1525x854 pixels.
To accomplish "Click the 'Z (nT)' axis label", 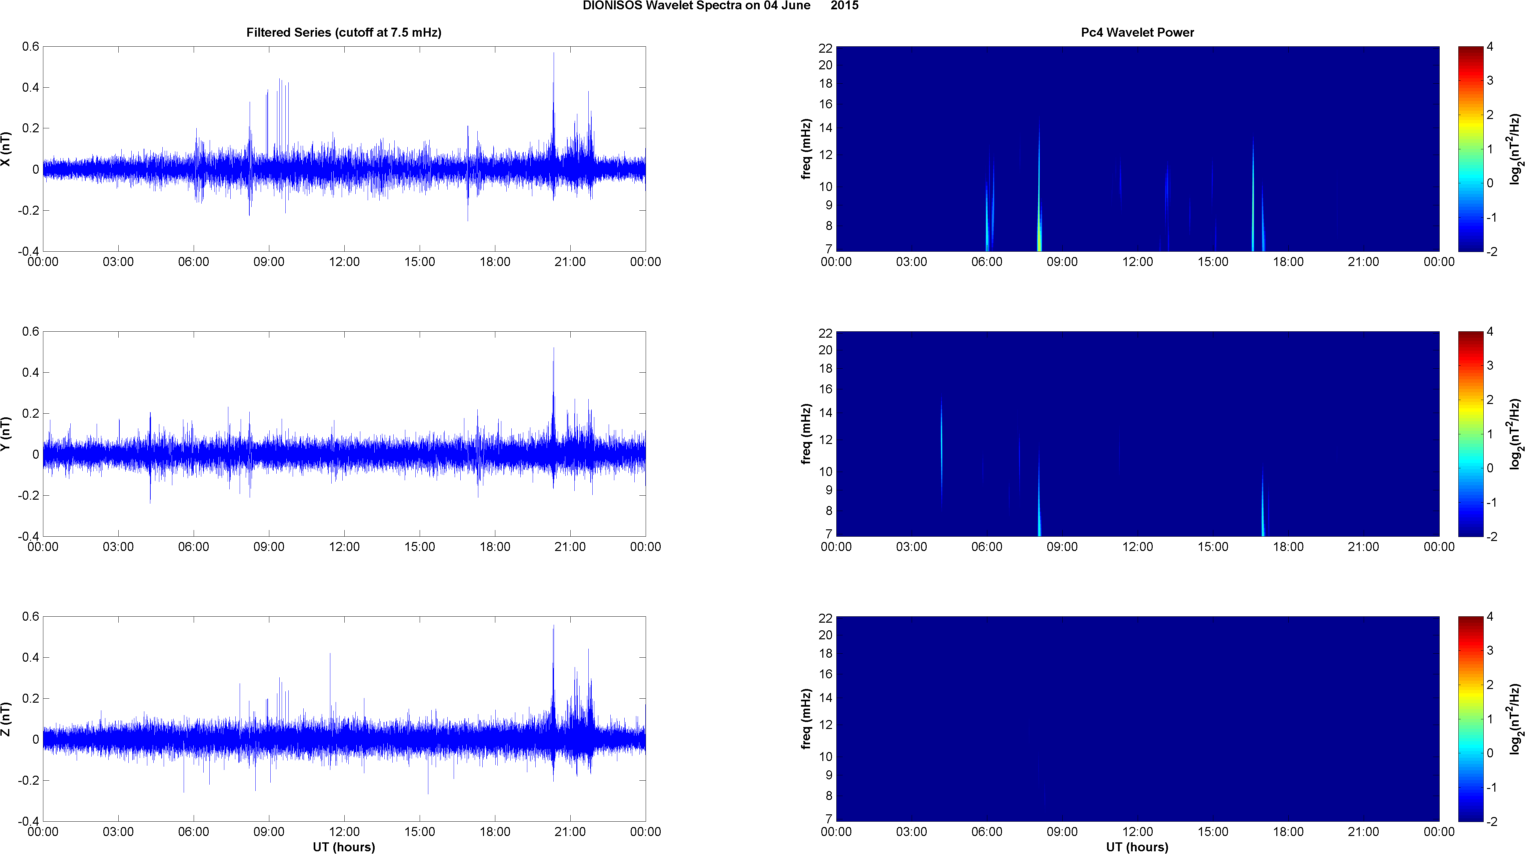I will [x=6, y=719].
